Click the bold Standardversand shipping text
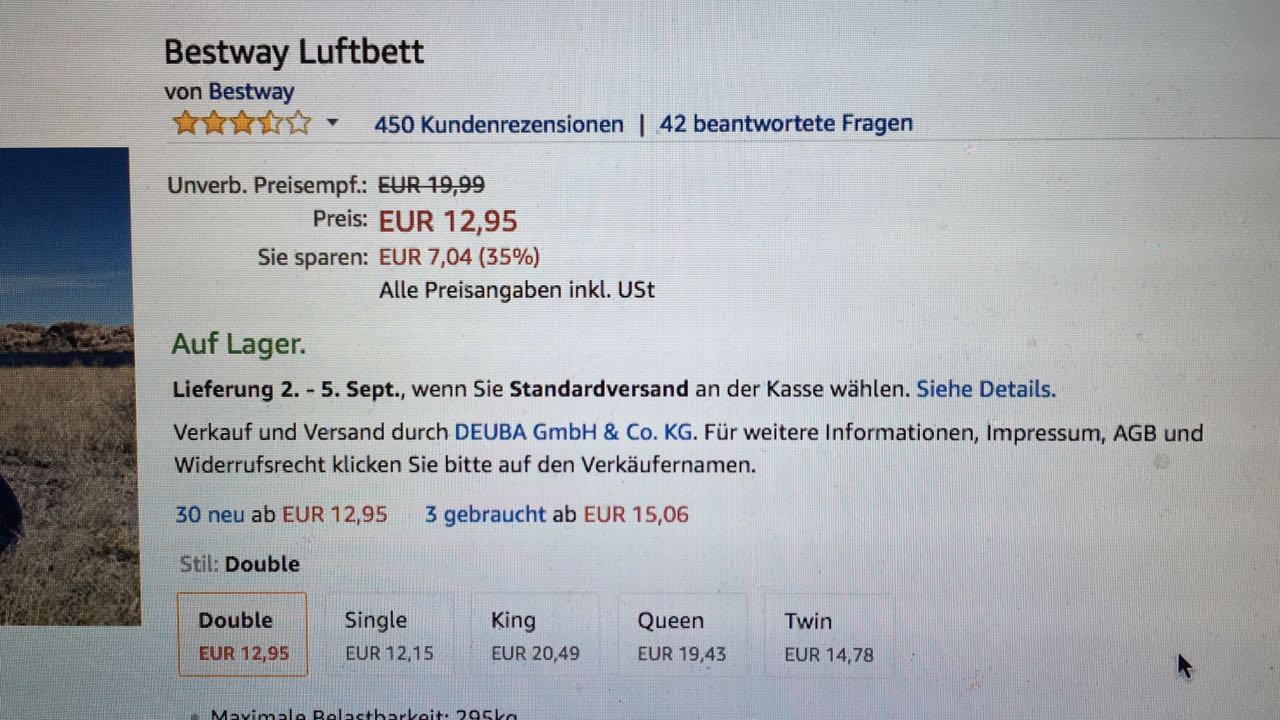1280x720 pixels. tap(598, 389)
